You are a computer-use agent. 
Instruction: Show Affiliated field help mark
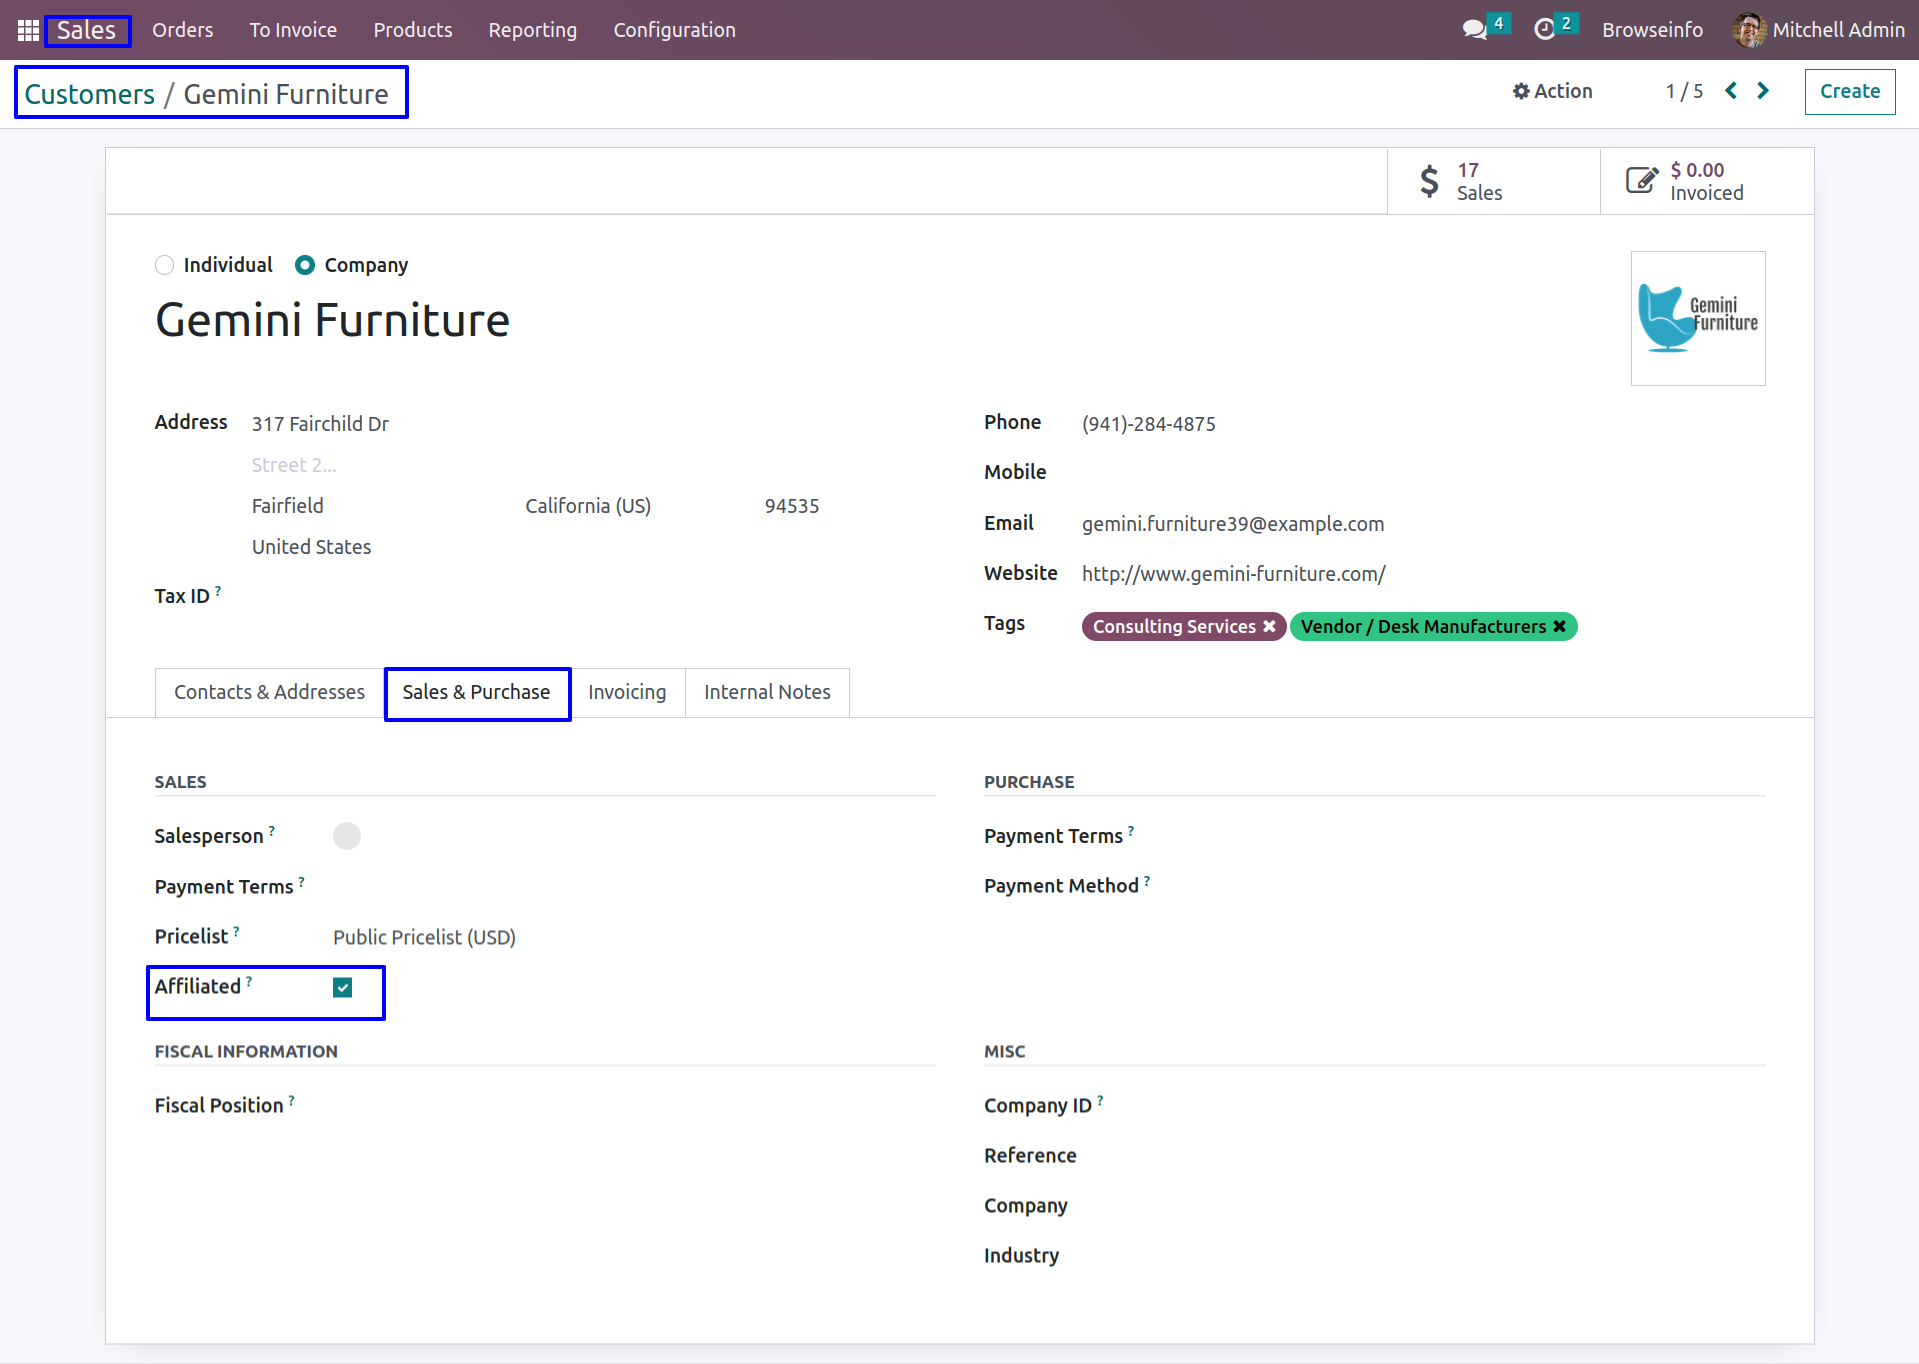pos(249,982)
